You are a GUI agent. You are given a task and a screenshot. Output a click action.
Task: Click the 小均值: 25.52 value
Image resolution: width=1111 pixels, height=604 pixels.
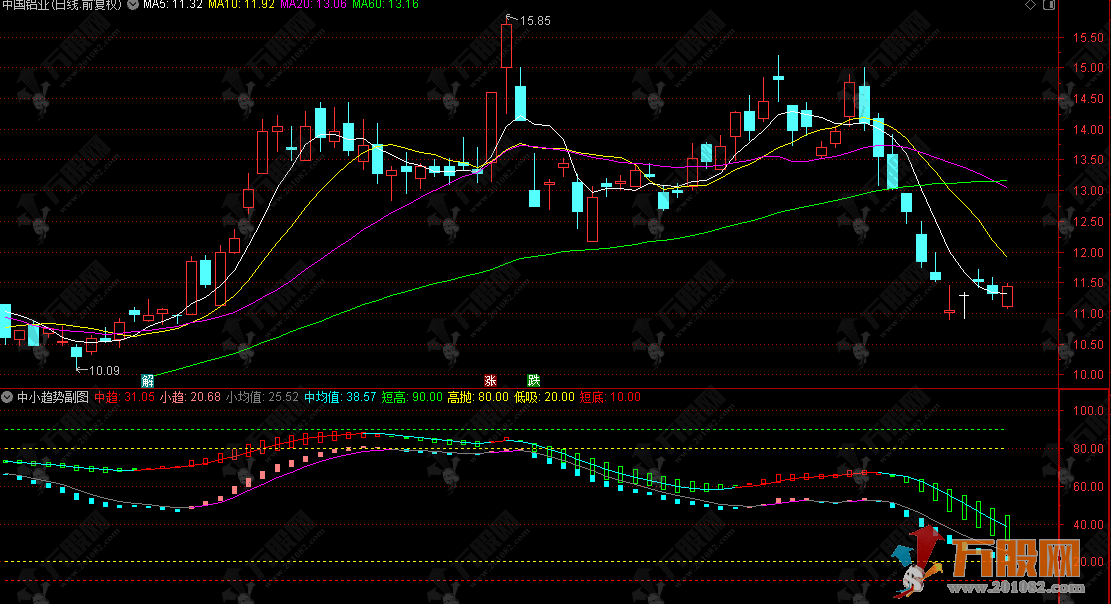point(262,397)
